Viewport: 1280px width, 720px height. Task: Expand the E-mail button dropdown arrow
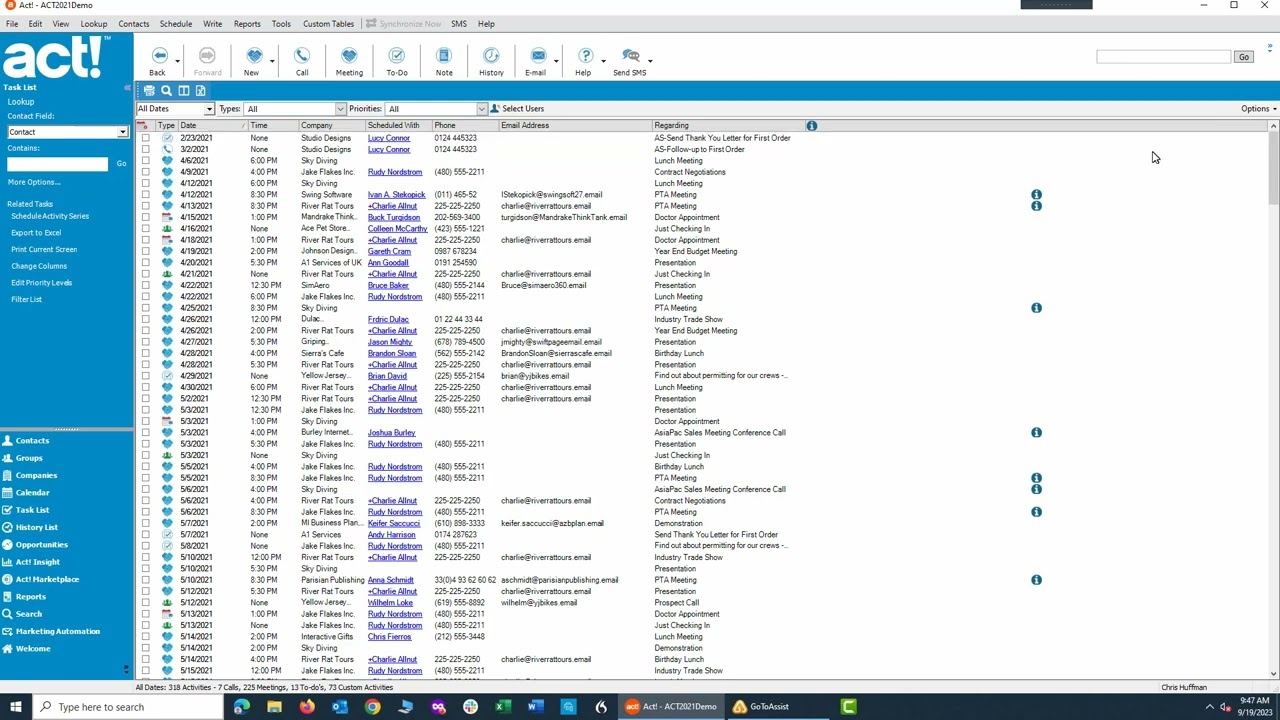pyautogui.click(x=556, y=61)
